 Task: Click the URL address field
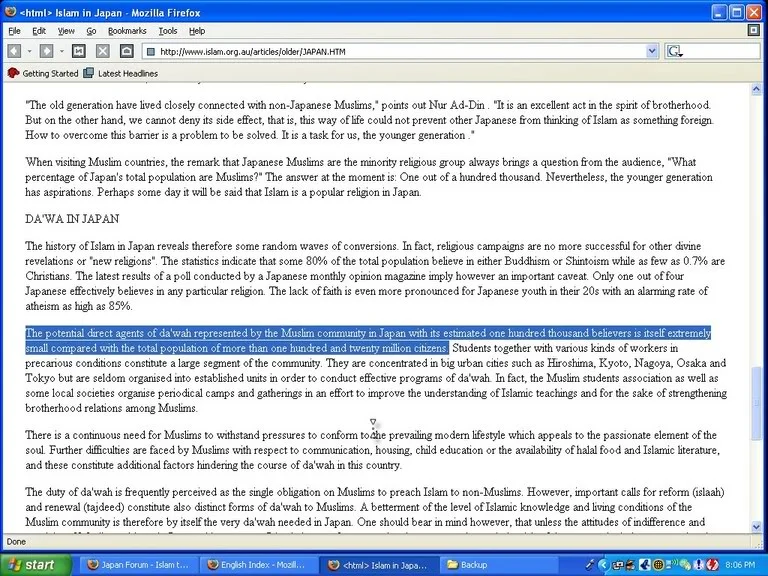tap(402, 51)
